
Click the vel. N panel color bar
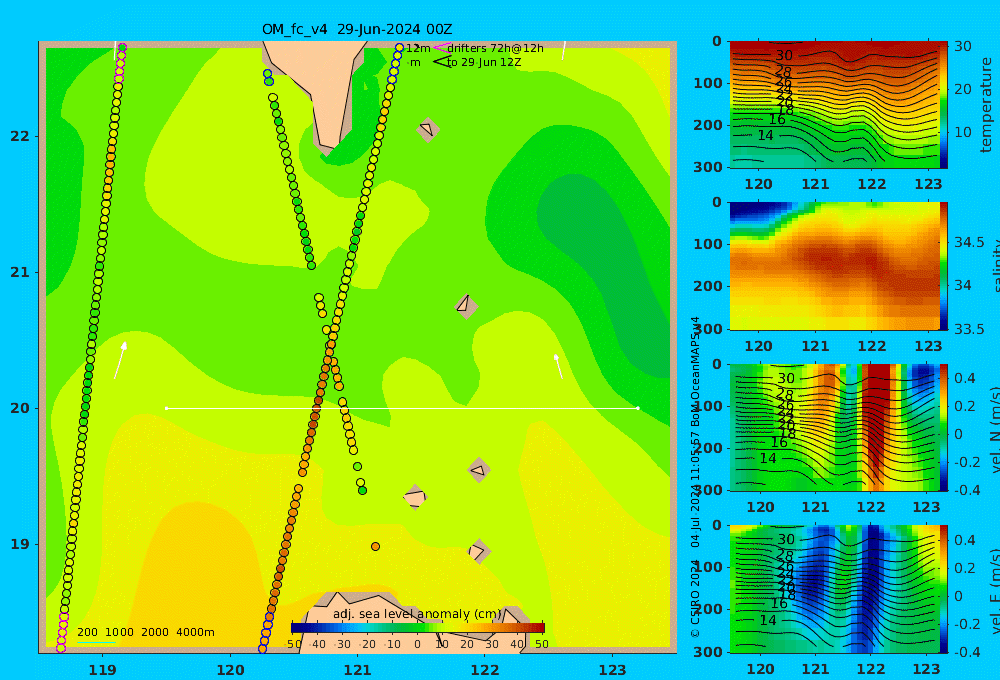pos(943,427)
